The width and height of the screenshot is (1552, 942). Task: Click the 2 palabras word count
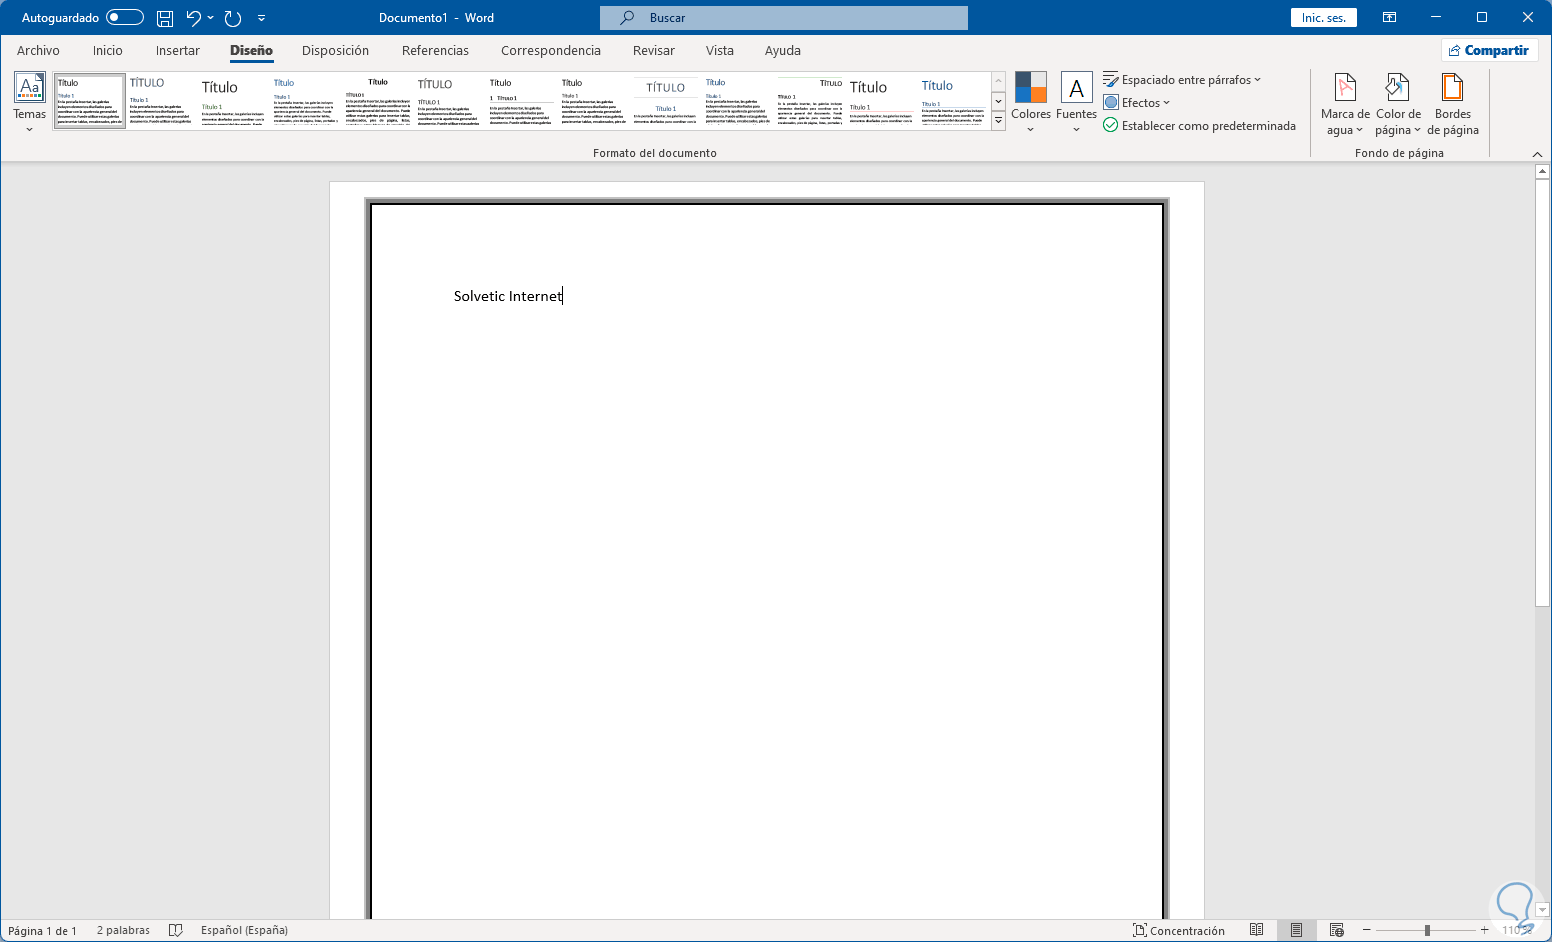coord(124,930)
